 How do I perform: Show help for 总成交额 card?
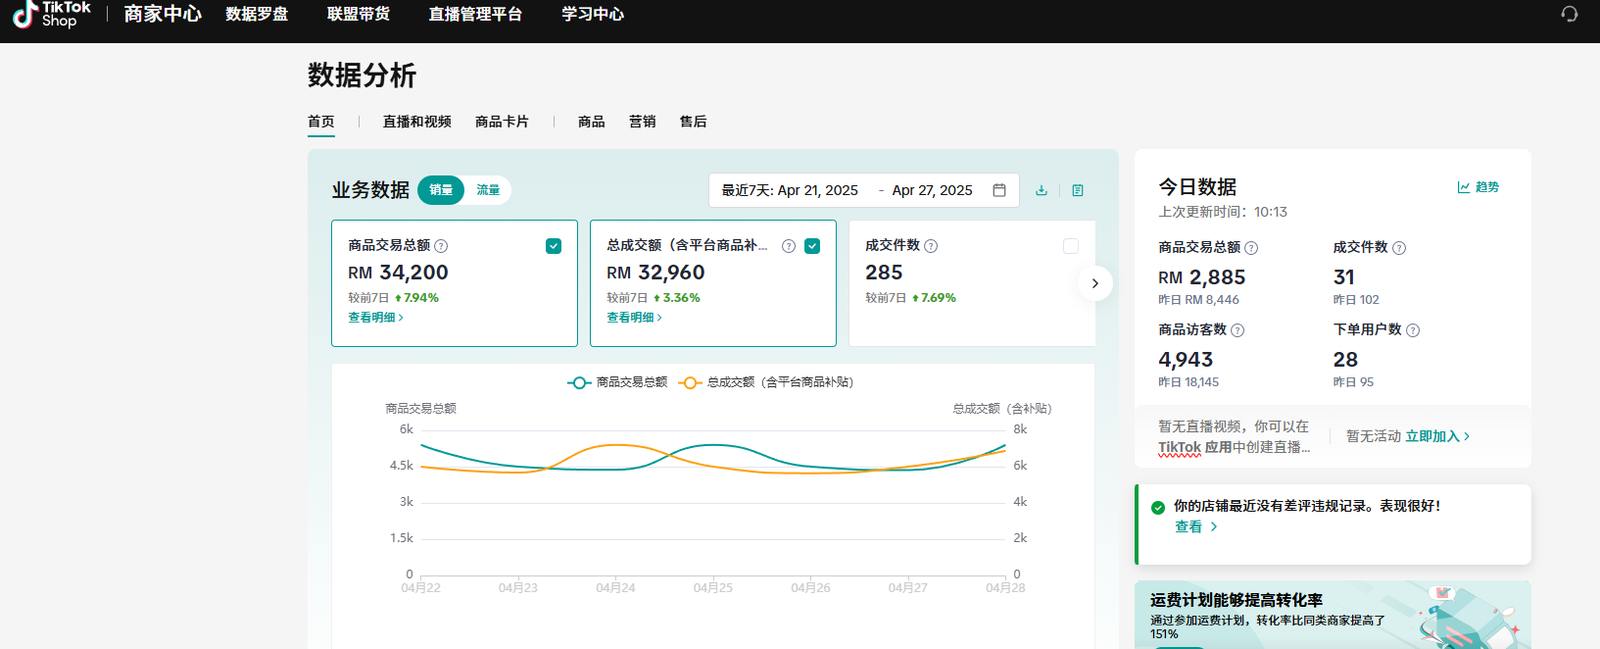click(x=788, y=246)
